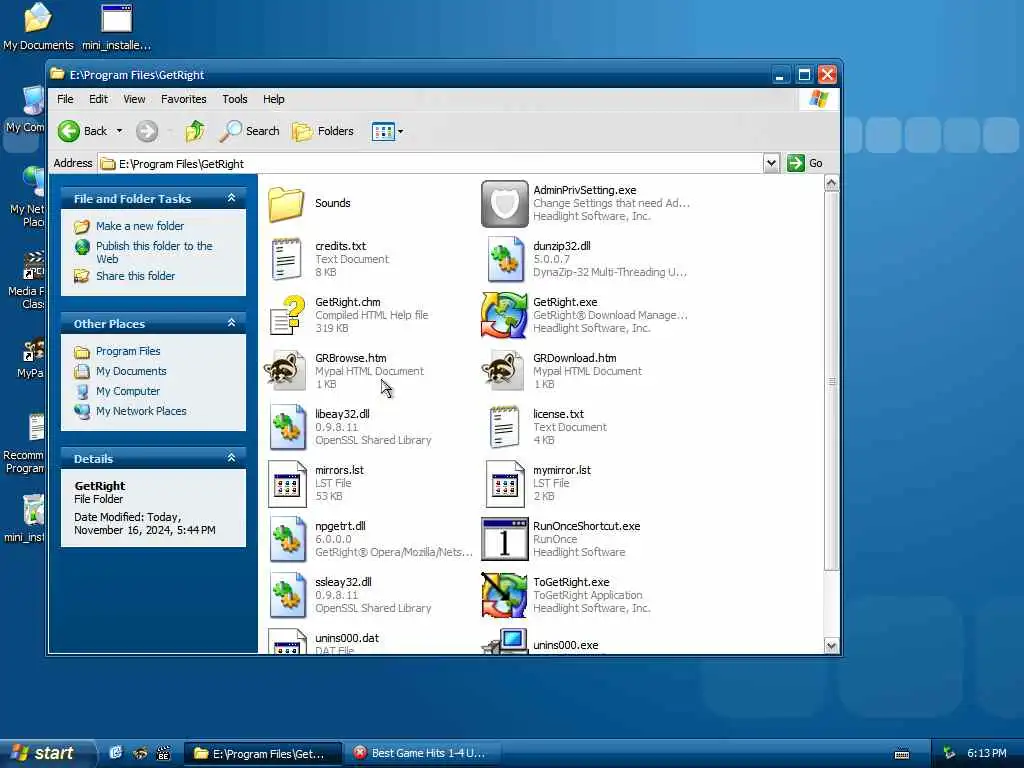Select the GRDownload.htm raccoon icon
The height and width of the screenshot is (768, 1024).
click(503, 371)
